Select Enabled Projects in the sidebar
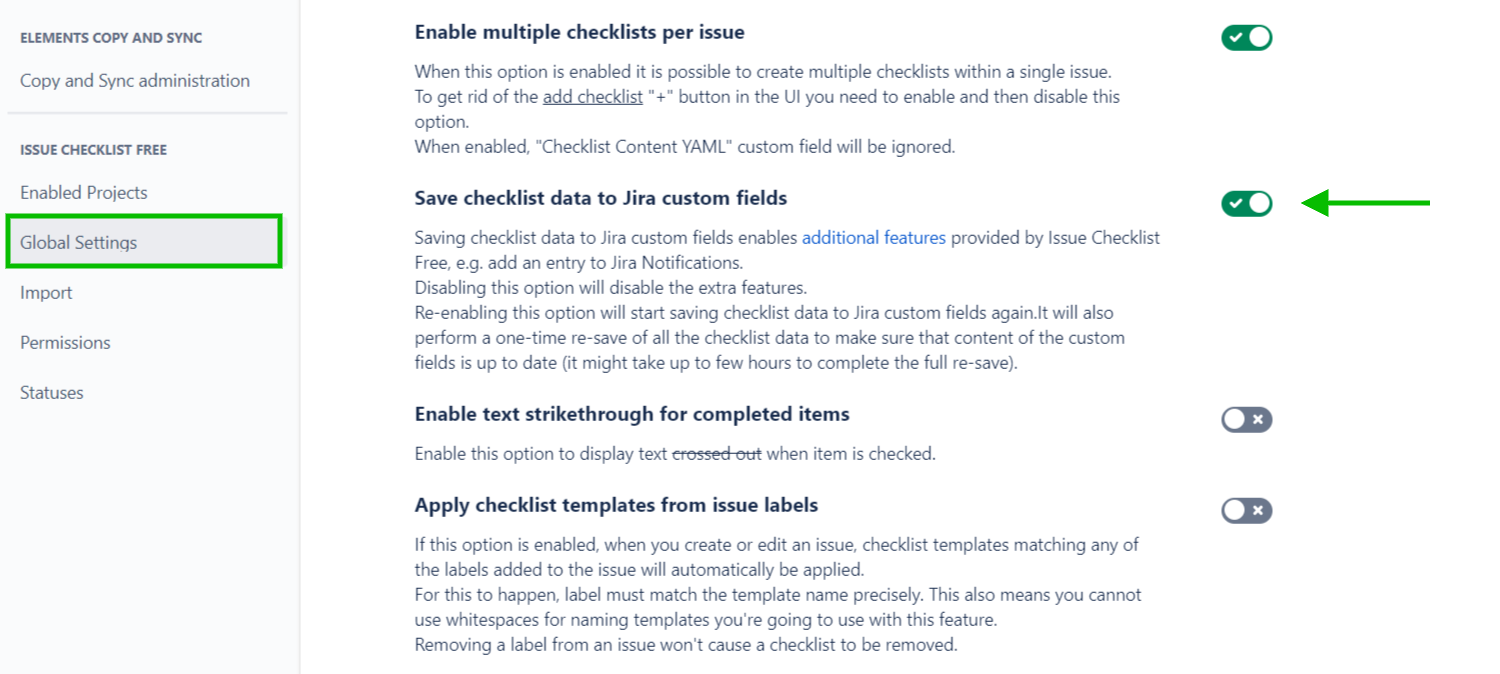The height and width of the screenshot is (674, 1500). (x=84, y=192)
